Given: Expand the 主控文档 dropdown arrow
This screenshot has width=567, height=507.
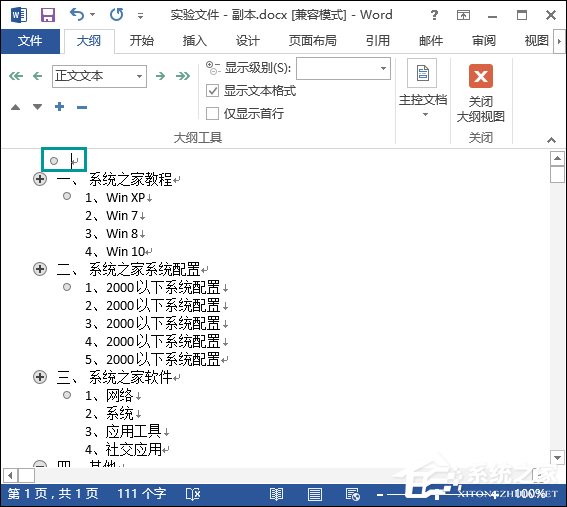Looking at the screenshot, I should [425, 115].
